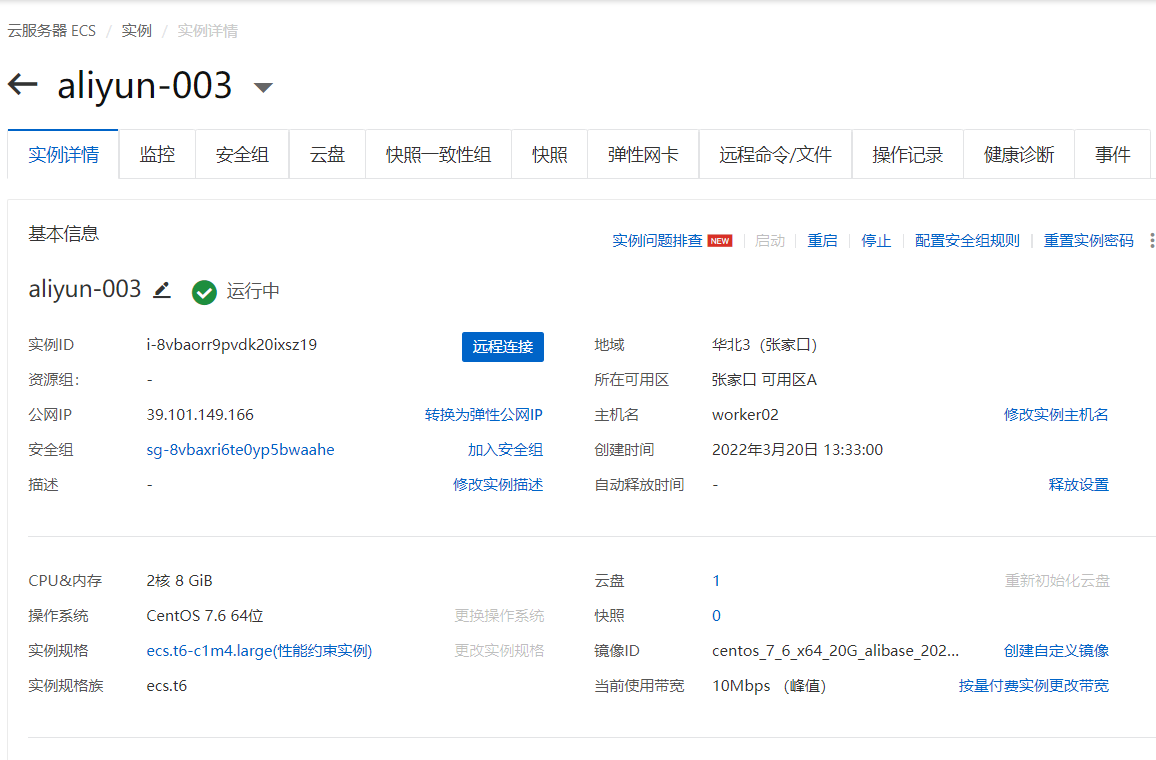
Task: Click 创建自定义镜像 link
Action: (x=1056, y=651)
